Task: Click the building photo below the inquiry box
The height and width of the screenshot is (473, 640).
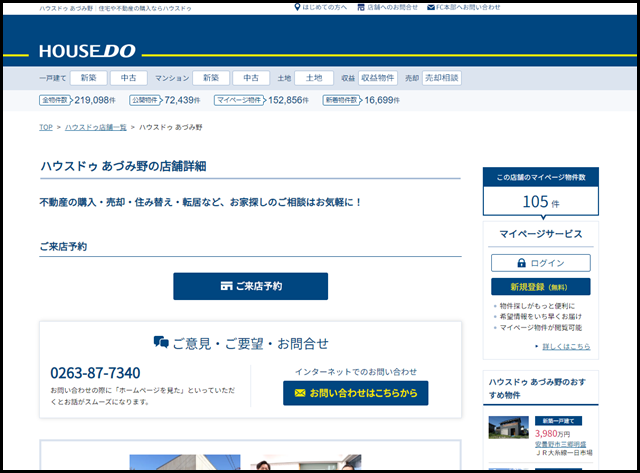Action: pos(185,462)
